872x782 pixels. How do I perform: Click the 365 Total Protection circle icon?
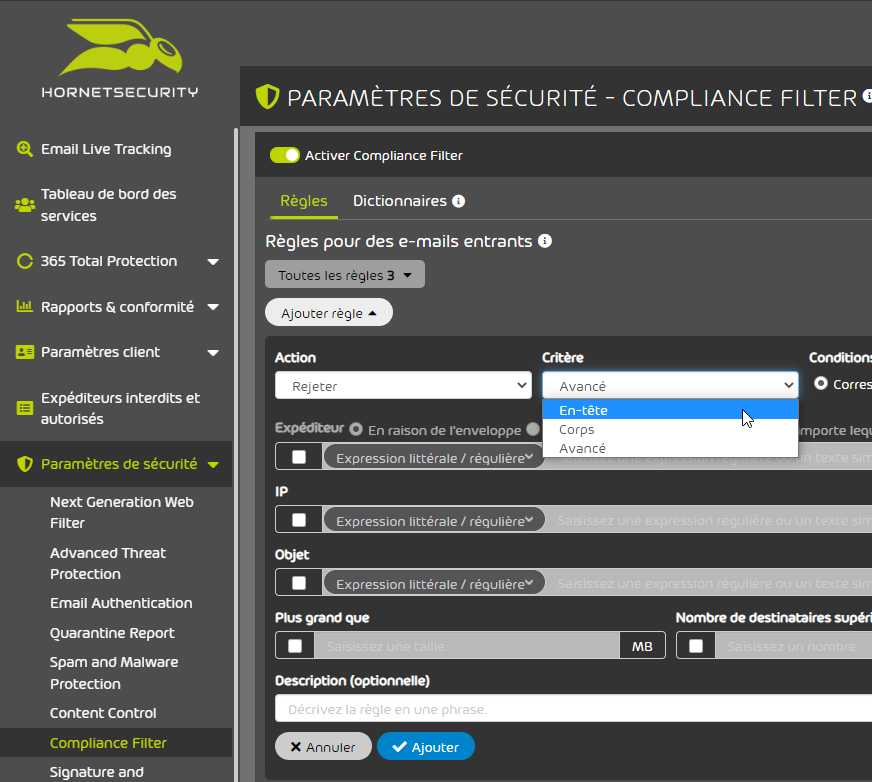[x=24, y=261]
